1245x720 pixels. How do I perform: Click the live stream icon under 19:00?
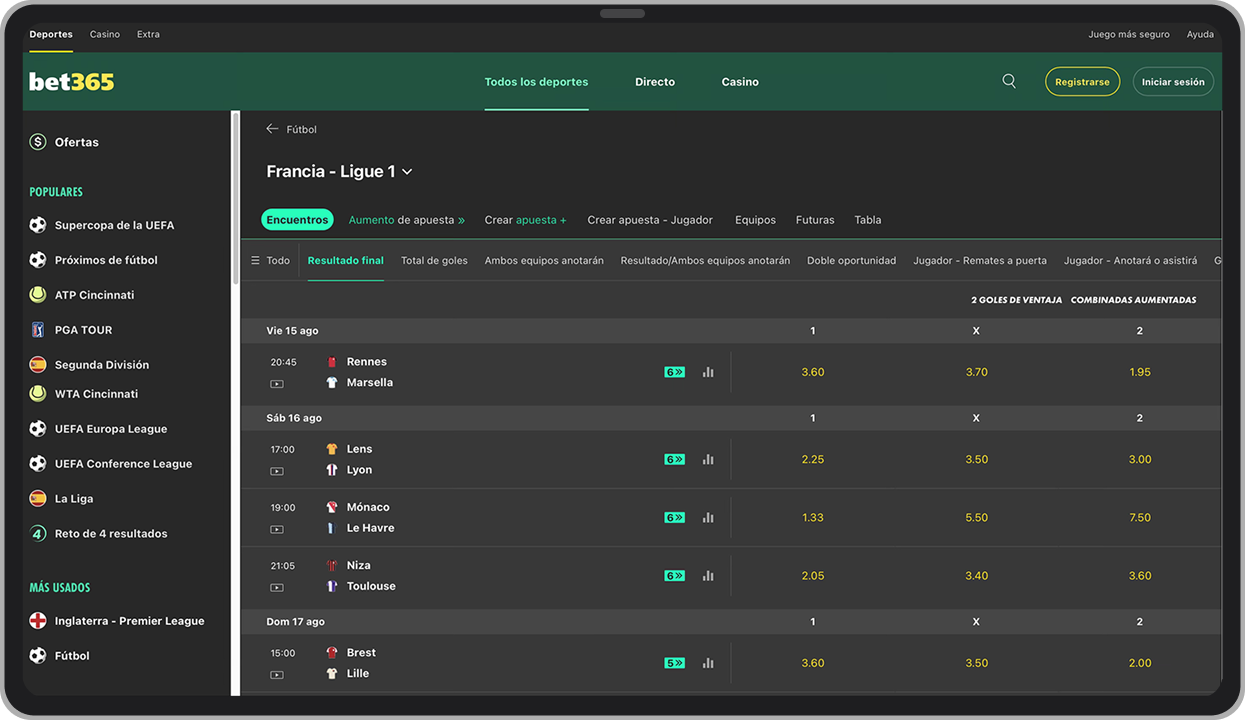point(277,529)
